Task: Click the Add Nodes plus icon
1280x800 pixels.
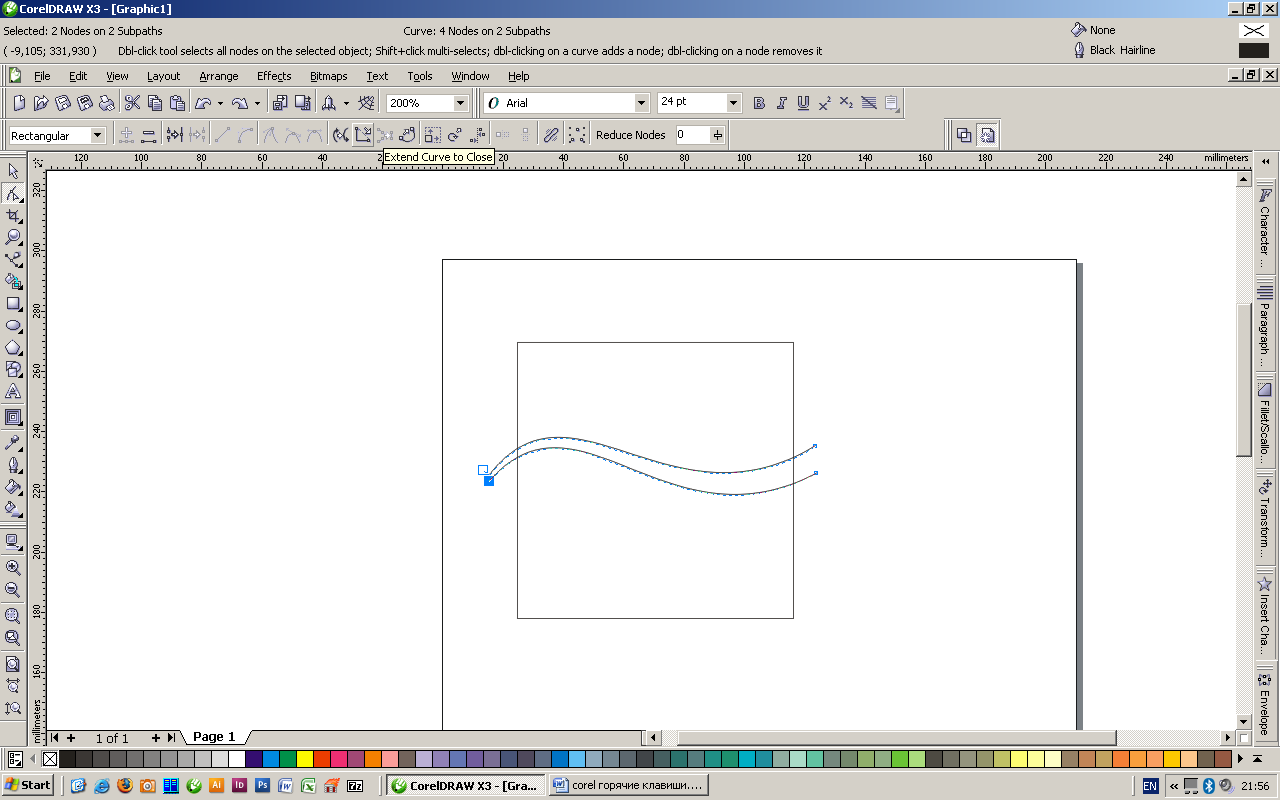Action: point(126,135)
